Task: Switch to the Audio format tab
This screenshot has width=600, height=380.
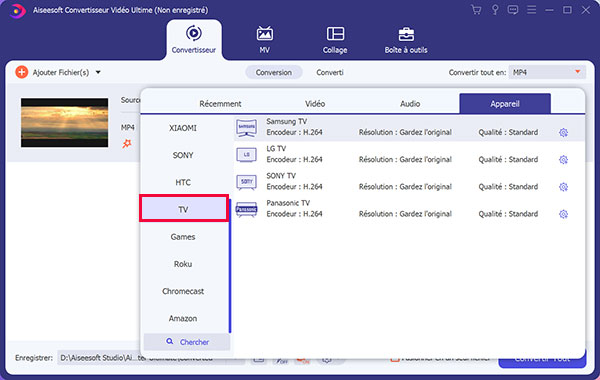Action: (410, 104)
